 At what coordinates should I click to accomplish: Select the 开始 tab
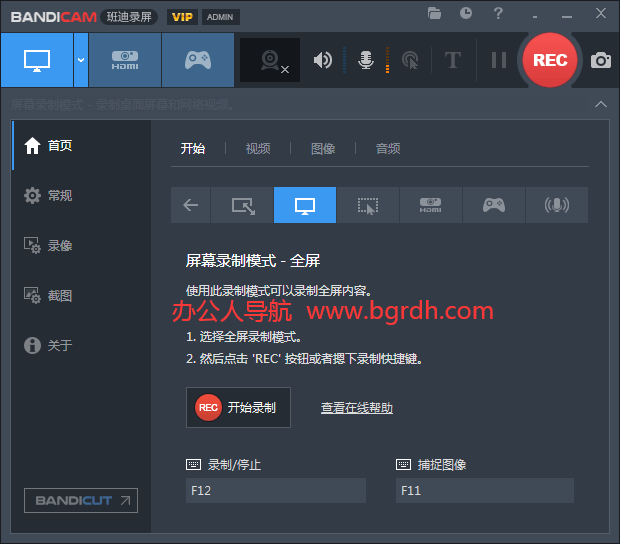tap(193, 149)
